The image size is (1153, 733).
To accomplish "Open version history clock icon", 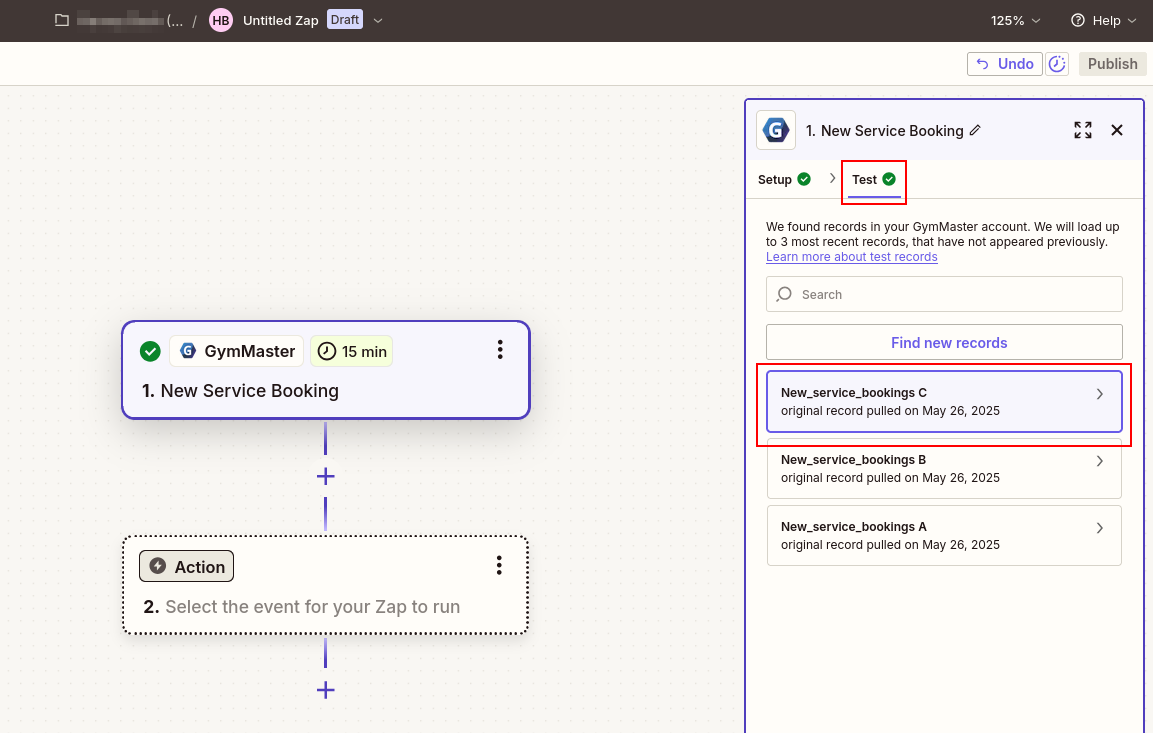I will pyautogui.click(x=1057, y=64).
